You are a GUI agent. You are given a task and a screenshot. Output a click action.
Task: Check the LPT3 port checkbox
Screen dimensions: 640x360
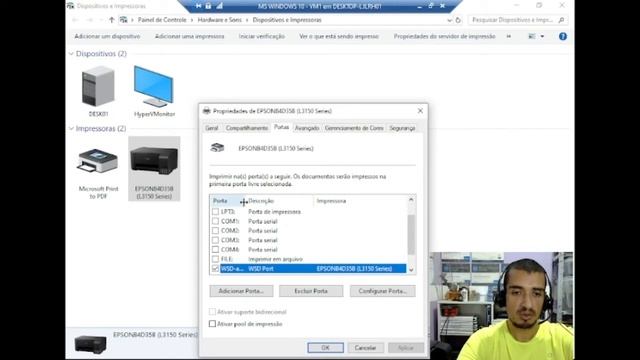(215, 211)
